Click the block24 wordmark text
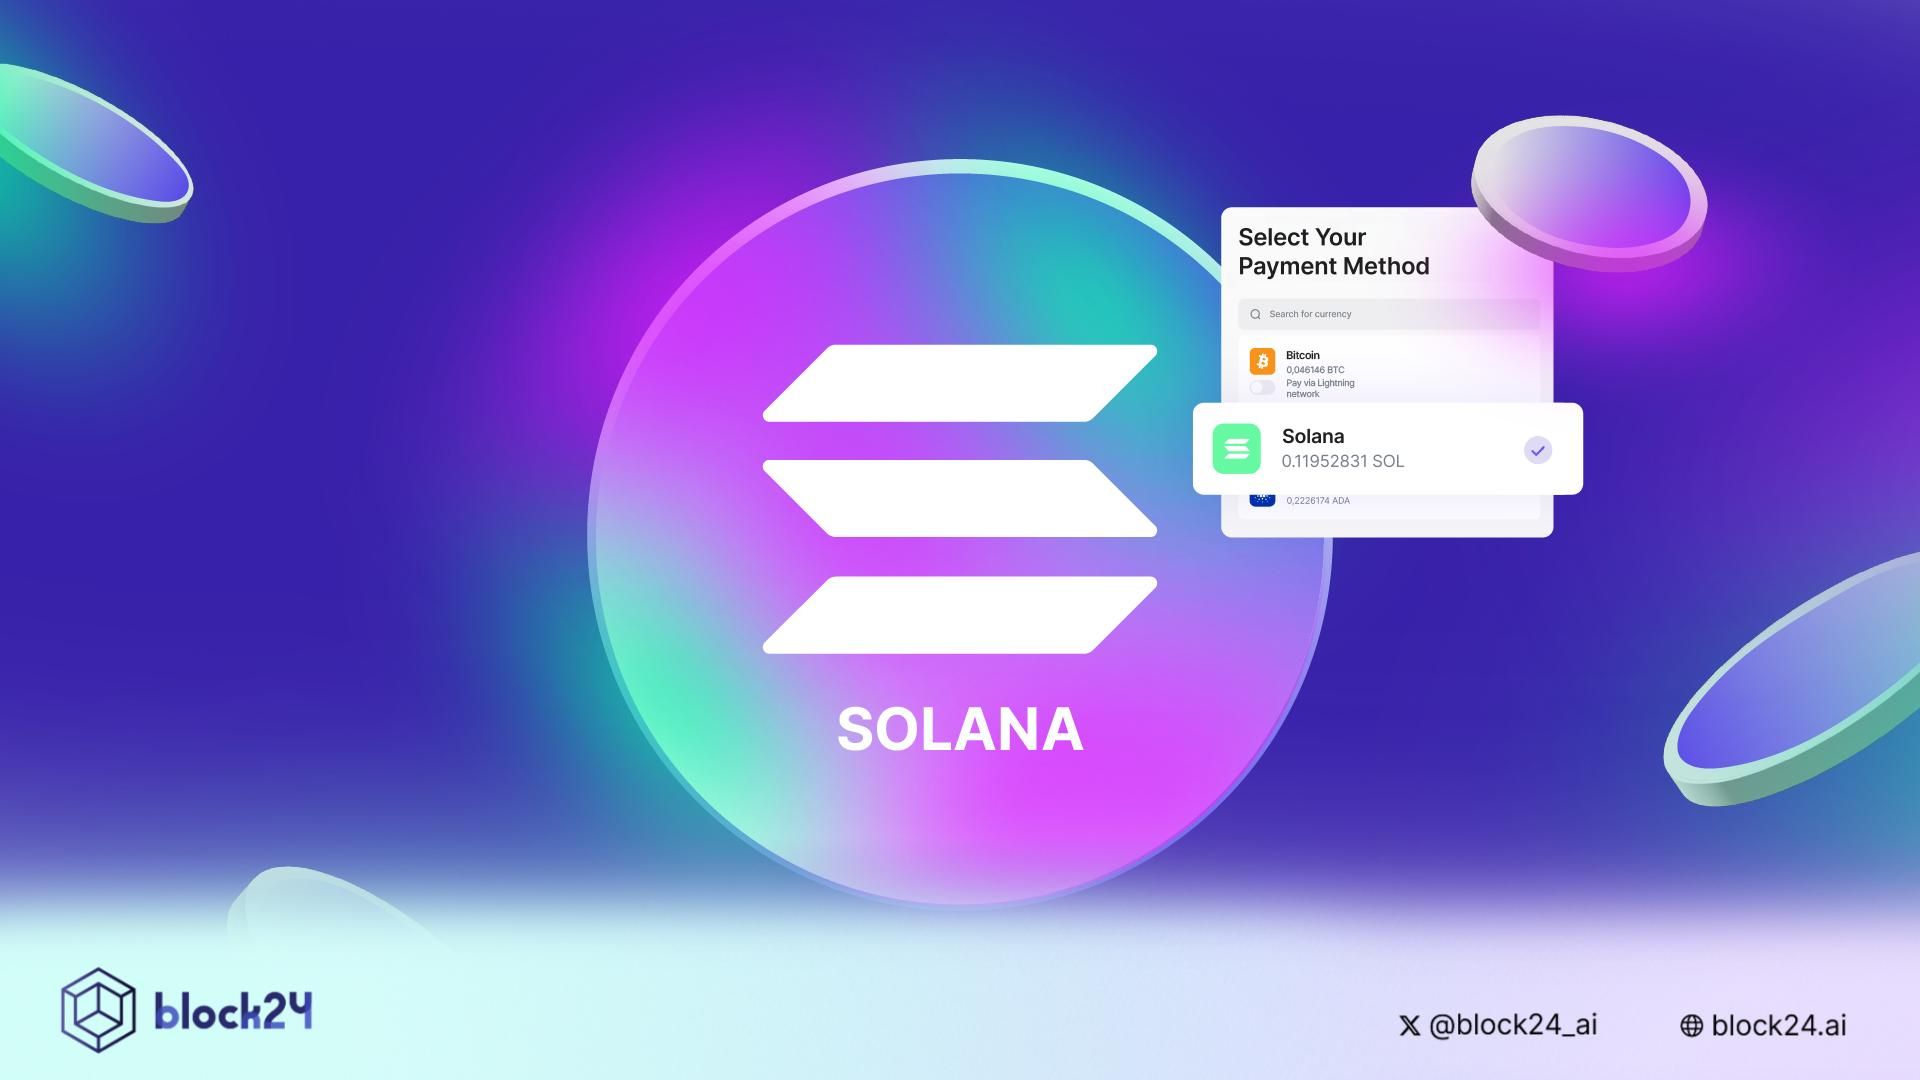The image size is (1920, 1080). (233, 1011)
